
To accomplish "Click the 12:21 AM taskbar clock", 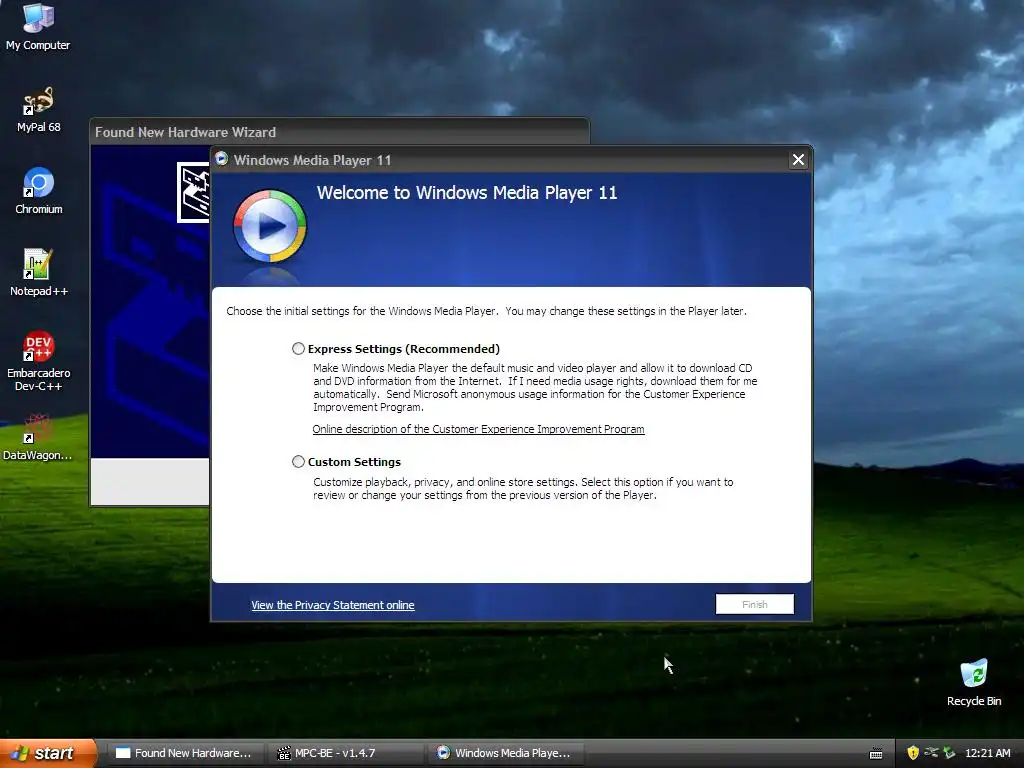I will 987,753.
